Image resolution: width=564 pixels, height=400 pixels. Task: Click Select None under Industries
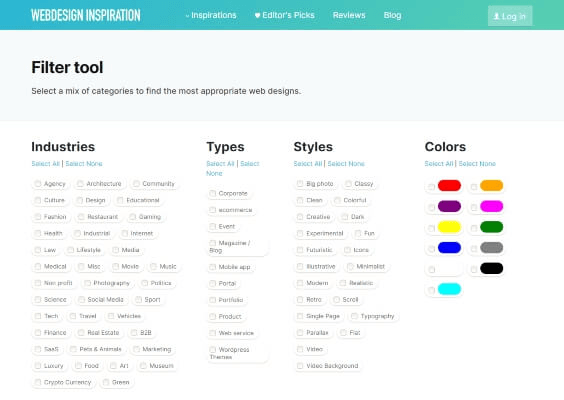[x=84, y=164]
